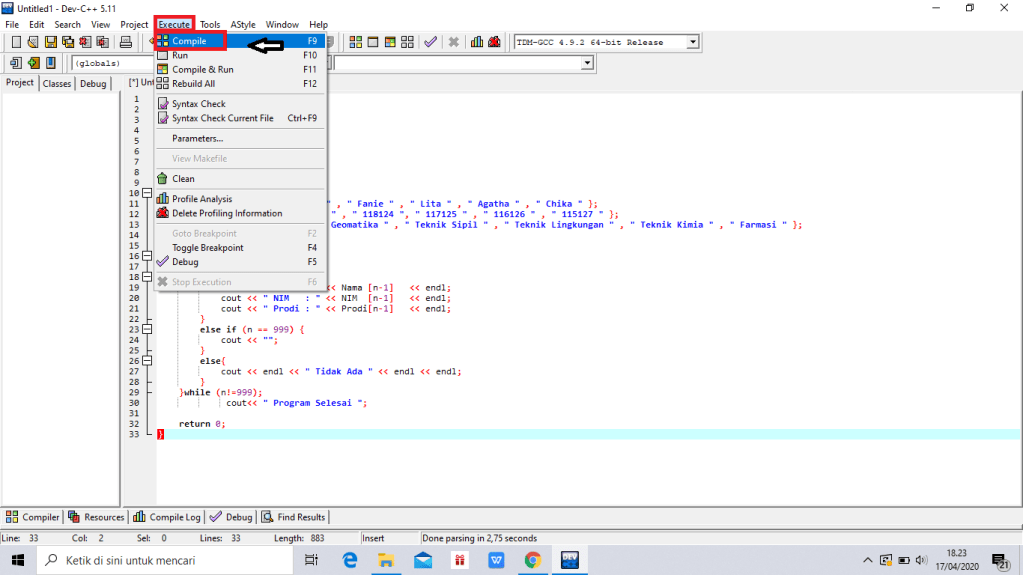Open the TDM-GCC compiler selection dropdown
Screen dimensions: 1023x575
[692, 42]
